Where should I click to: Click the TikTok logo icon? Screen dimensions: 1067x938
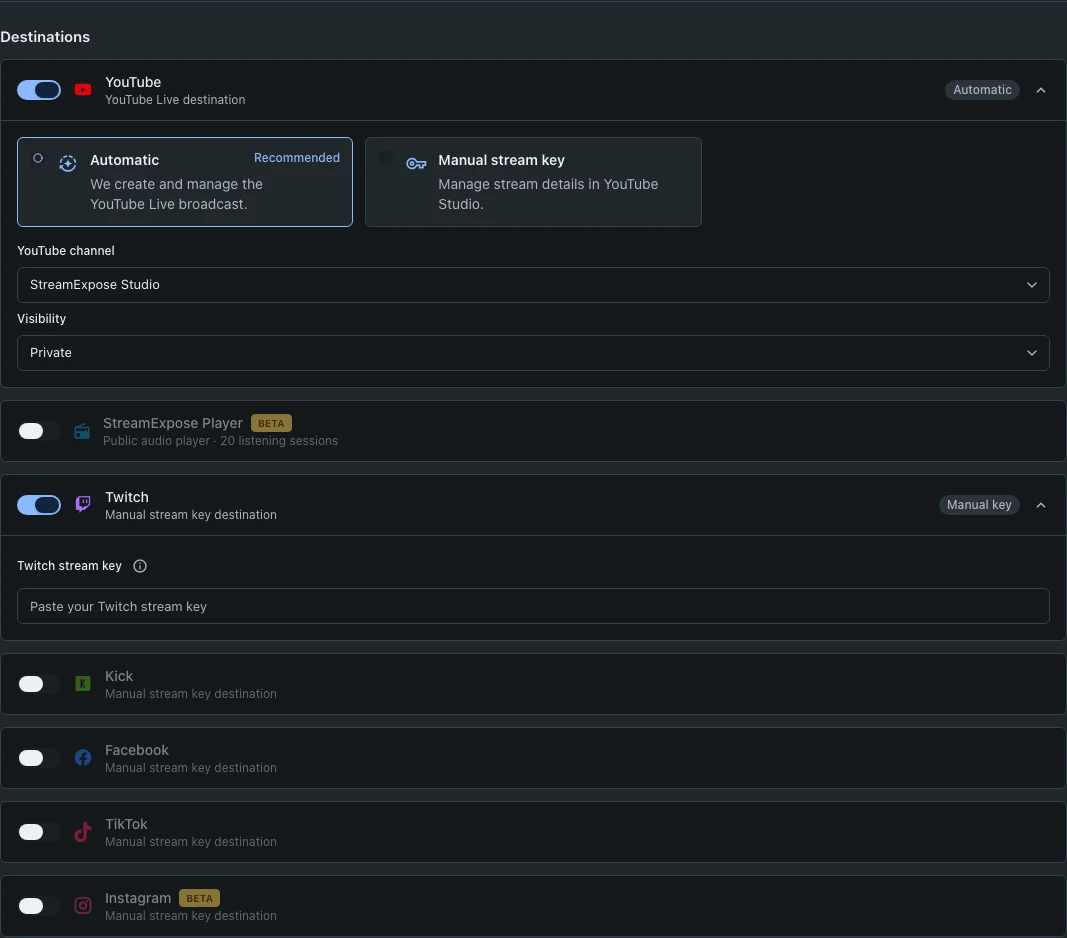pos(83,832)
